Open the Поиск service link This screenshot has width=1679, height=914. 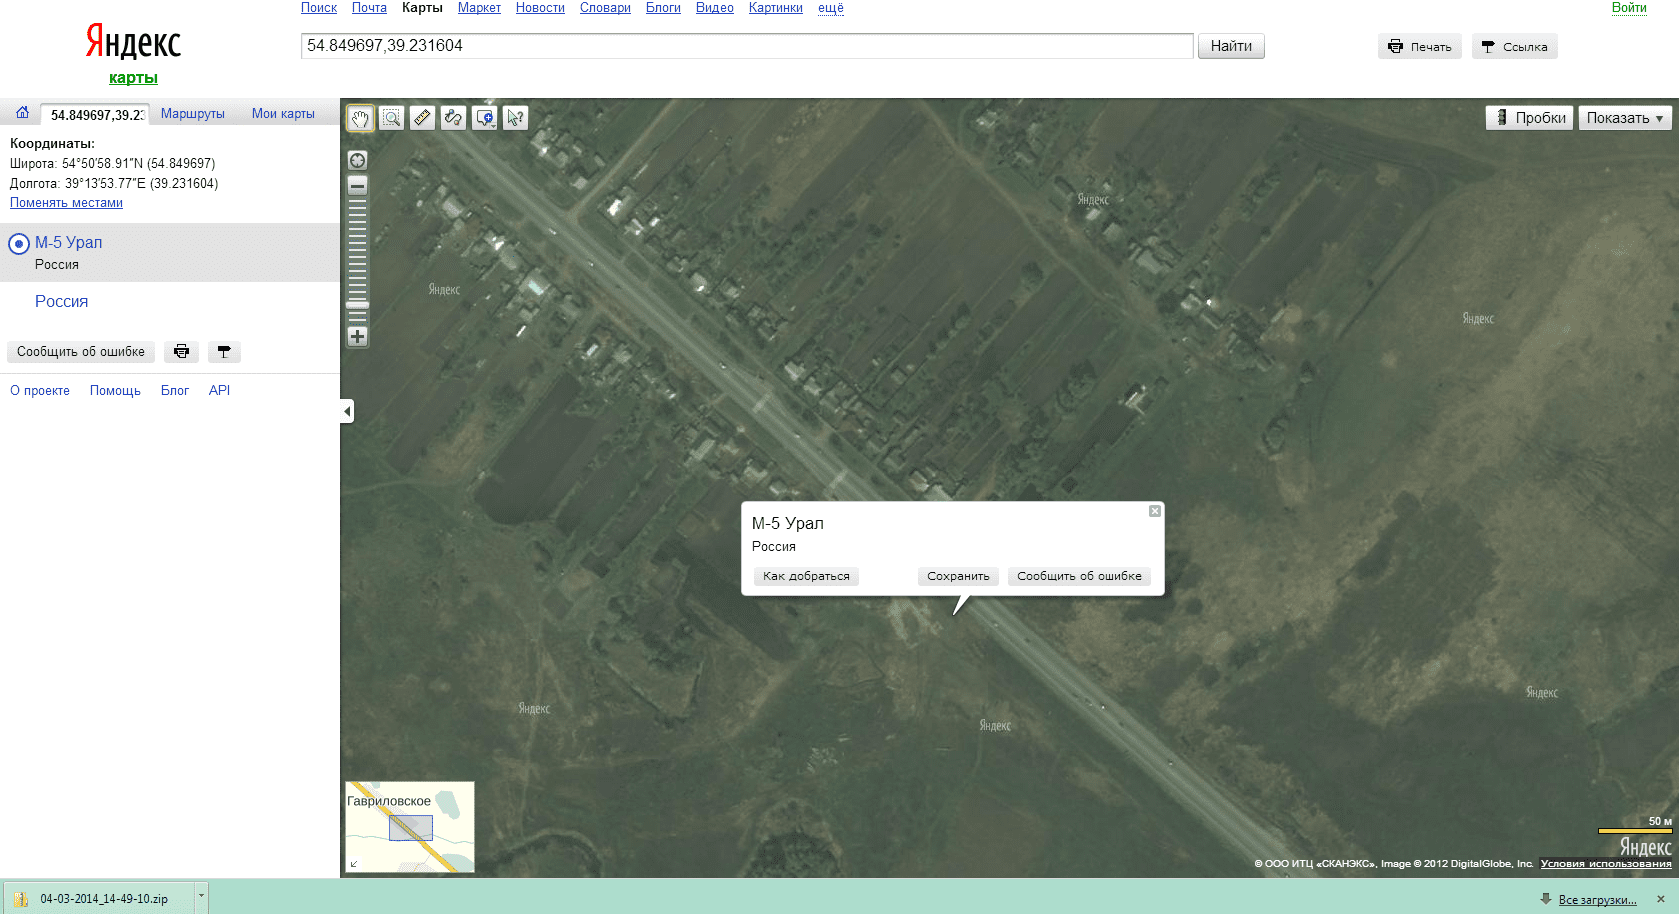point(319,8)
